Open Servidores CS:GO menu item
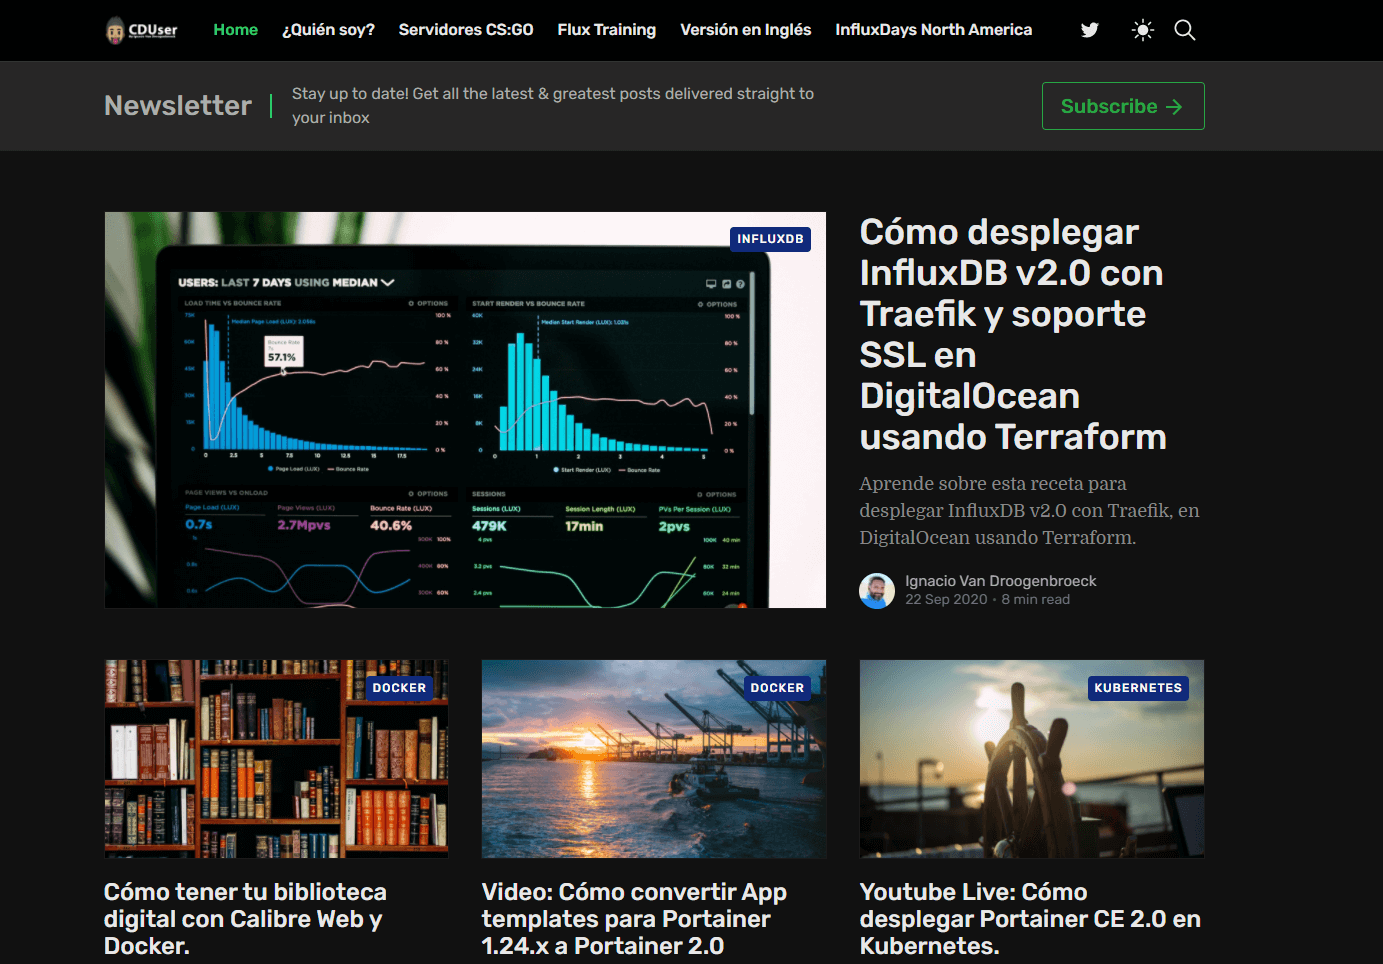1383x964 pixels. [466, 30]
